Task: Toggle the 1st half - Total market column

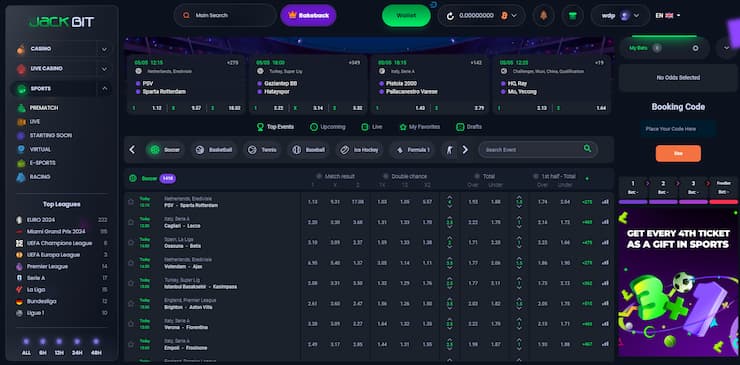Action: pos(555,176)
